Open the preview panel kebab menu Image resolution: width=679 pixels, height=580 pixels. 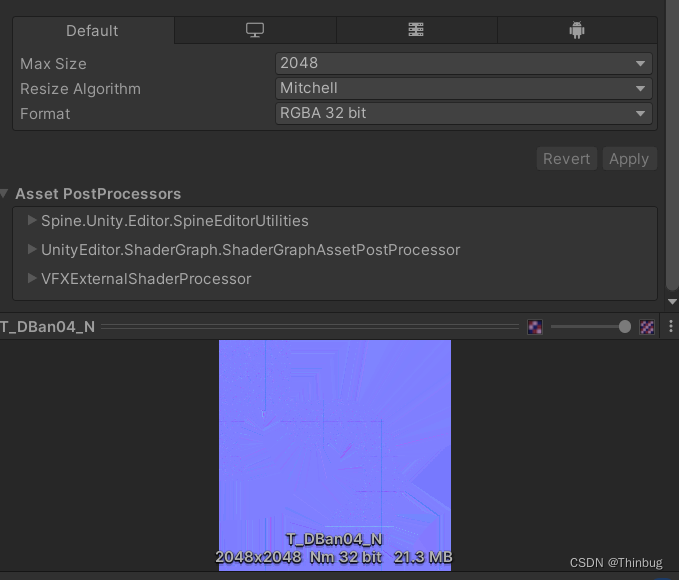(x=671, y=326)
